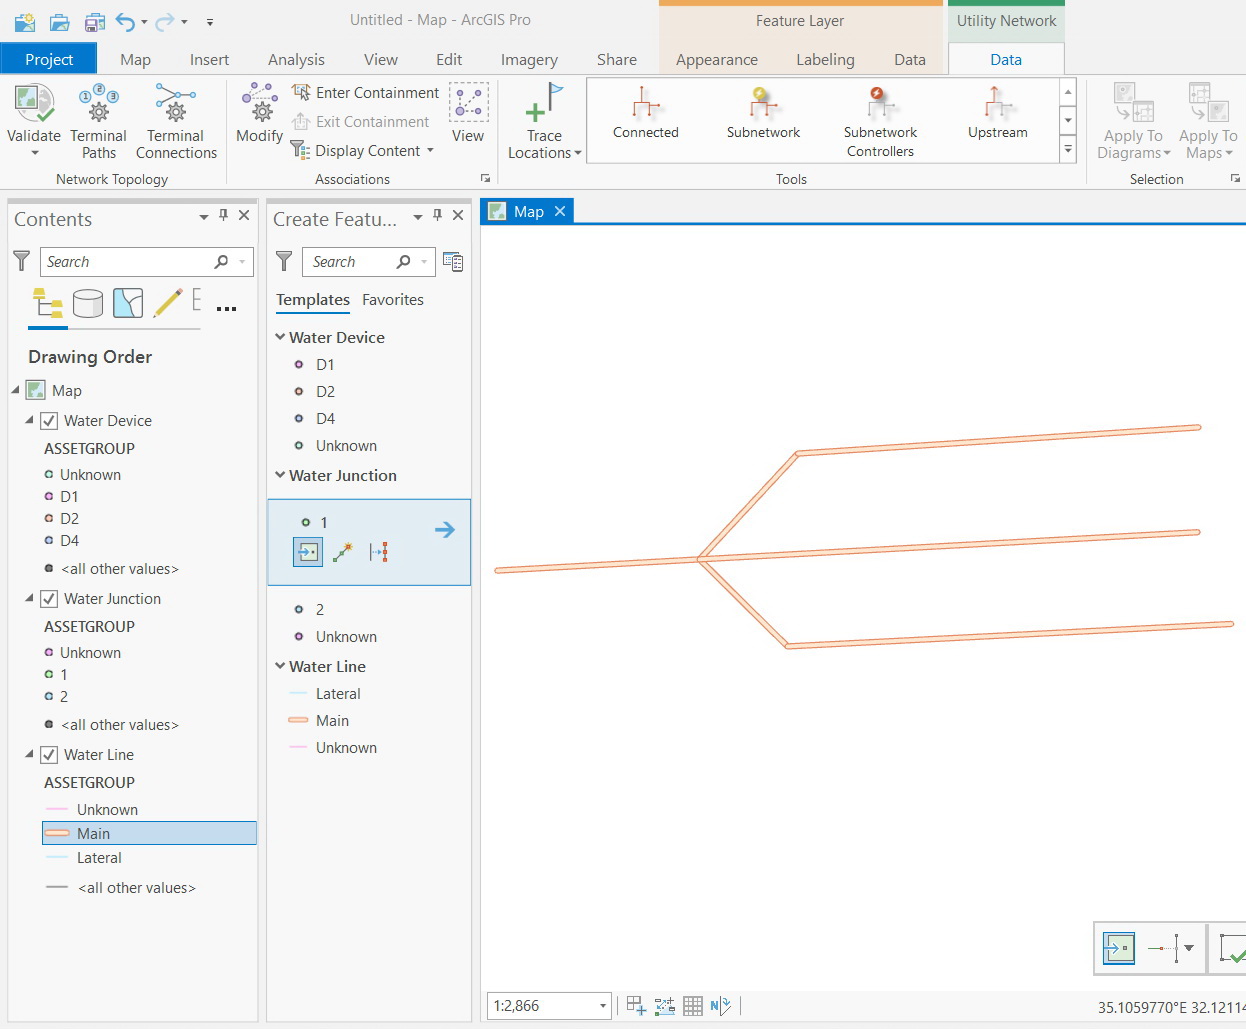This screenshot has height=1029, width=1246.
Task: Toggle Water Junction layer visibility checkbox
Action: pyautogui.click(x=48, y=599)
